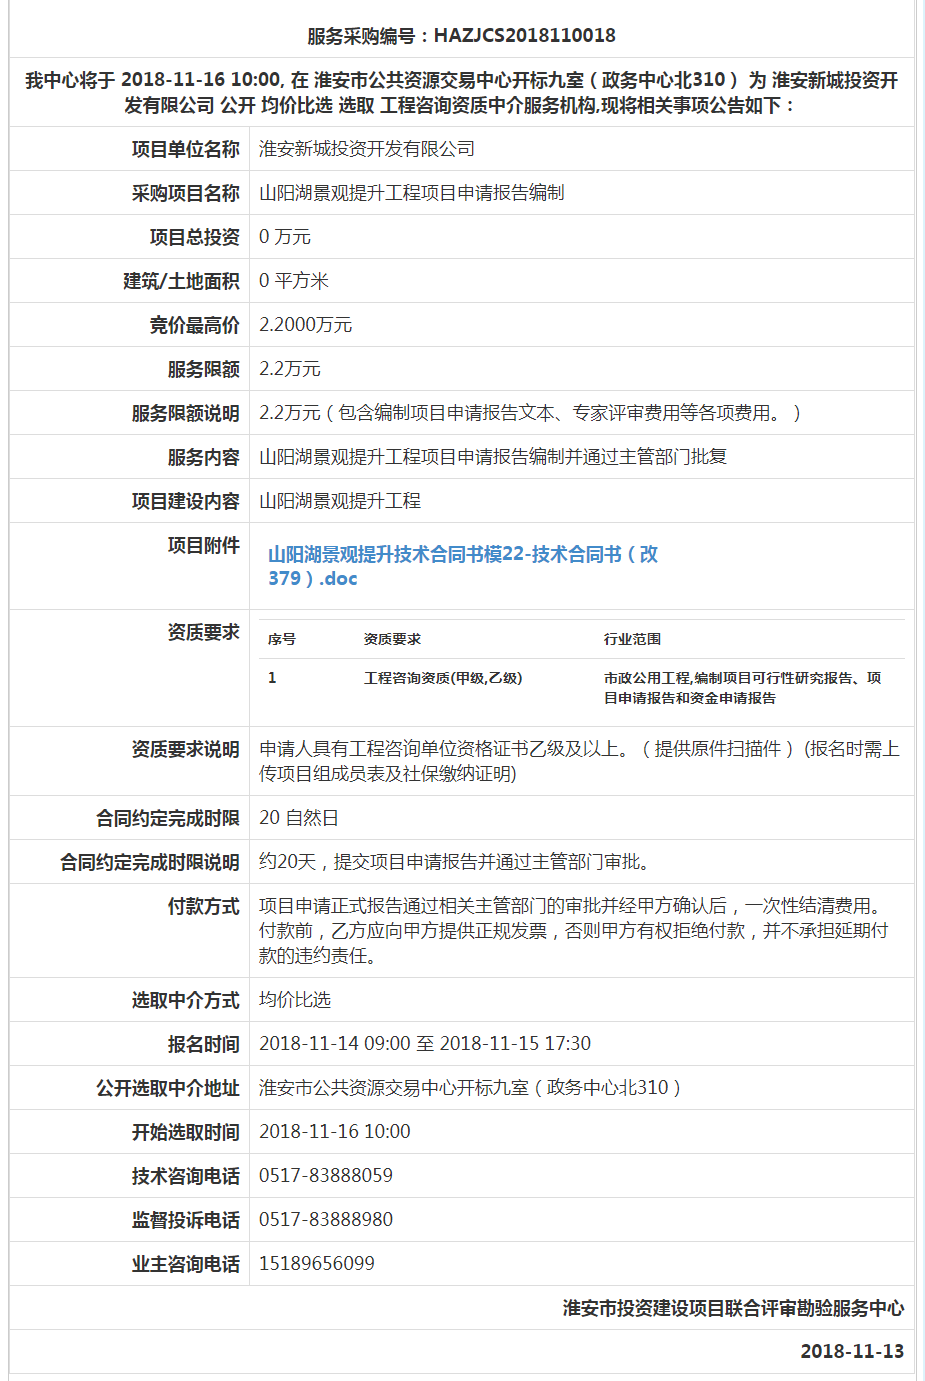Click the 项目附件 row label
The height and width of the screenshot is (1381, 925).
(204, 545)
